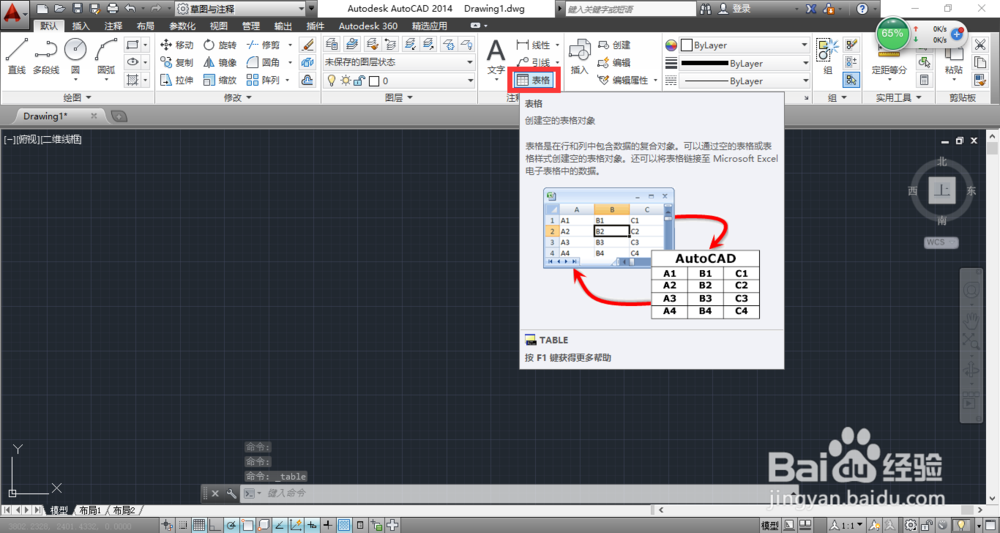Screen dimensions: 1000x533
Task: Switch to the Insert (插入) ribbon tab
Action: [81, 26]
